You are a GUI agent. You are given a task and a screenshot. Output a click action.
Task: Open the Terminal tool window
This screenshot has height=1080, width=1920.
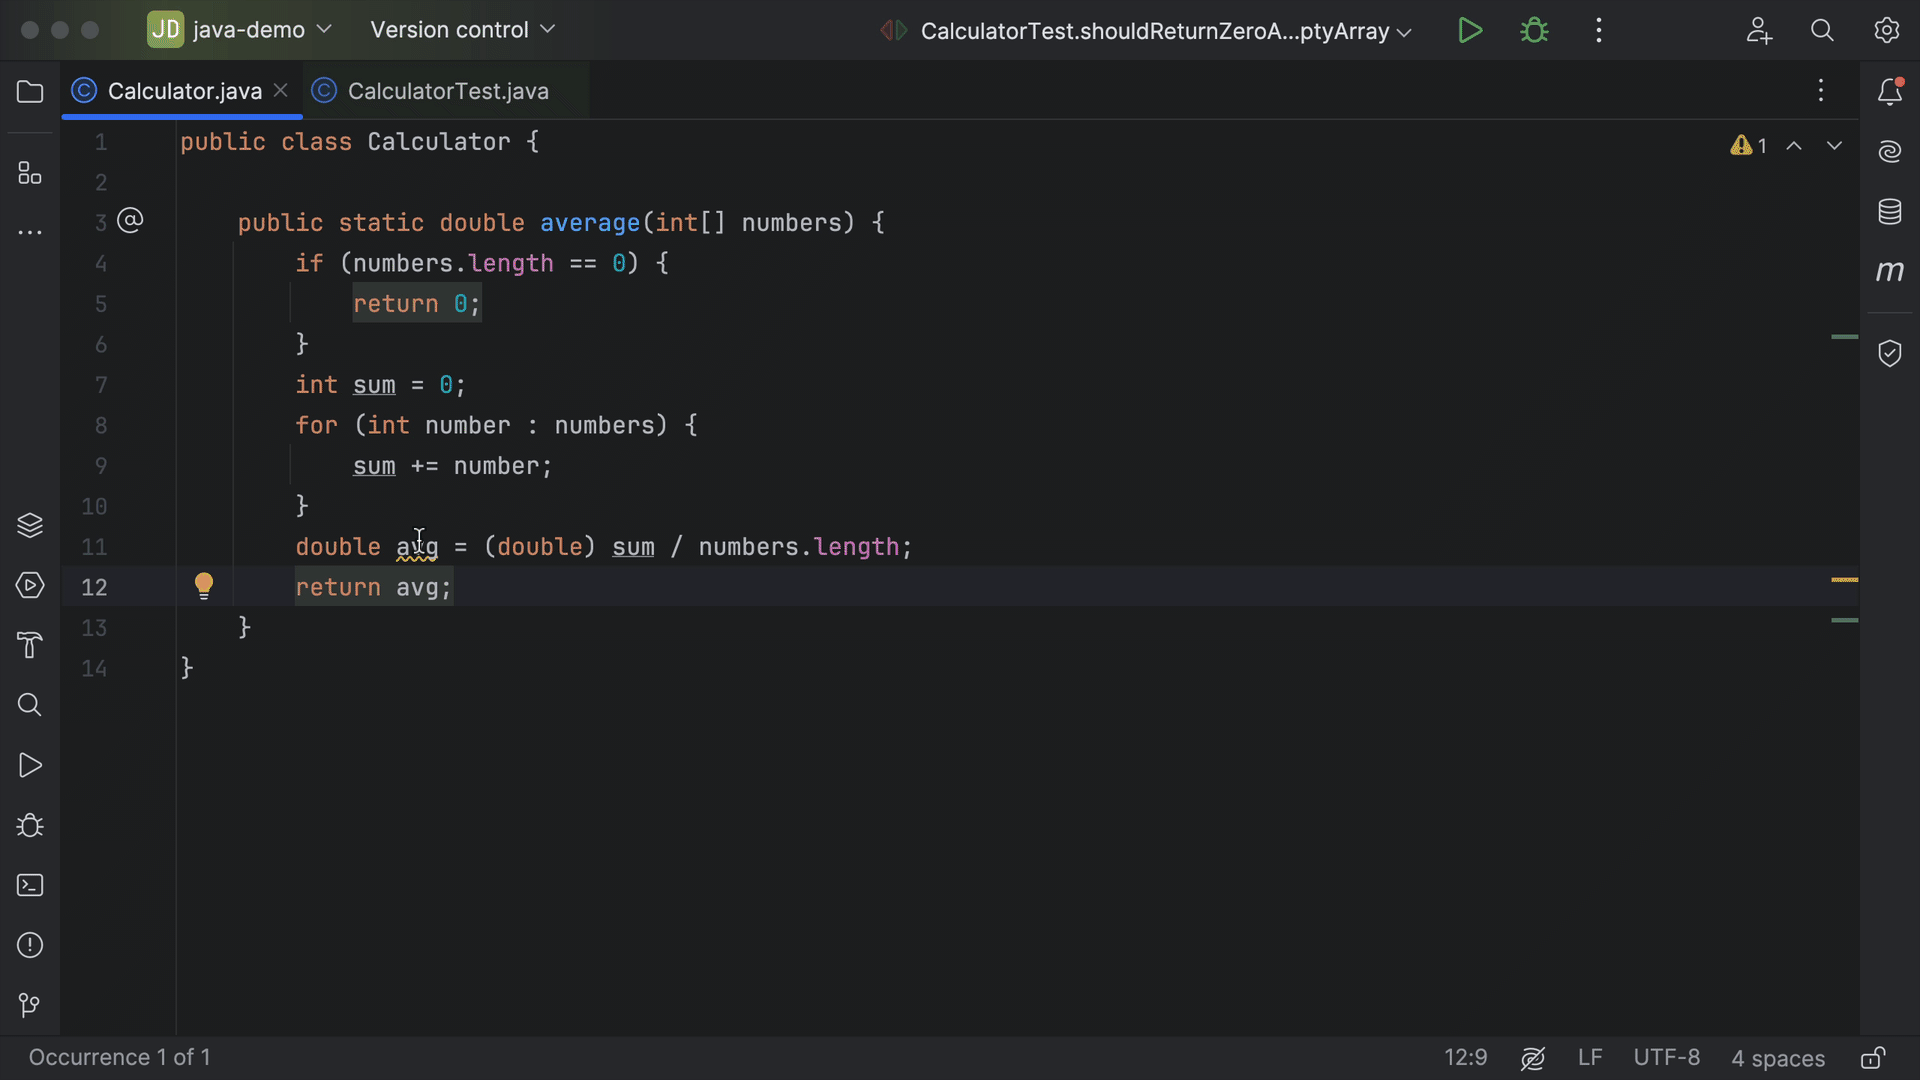[x=30, y=885]
